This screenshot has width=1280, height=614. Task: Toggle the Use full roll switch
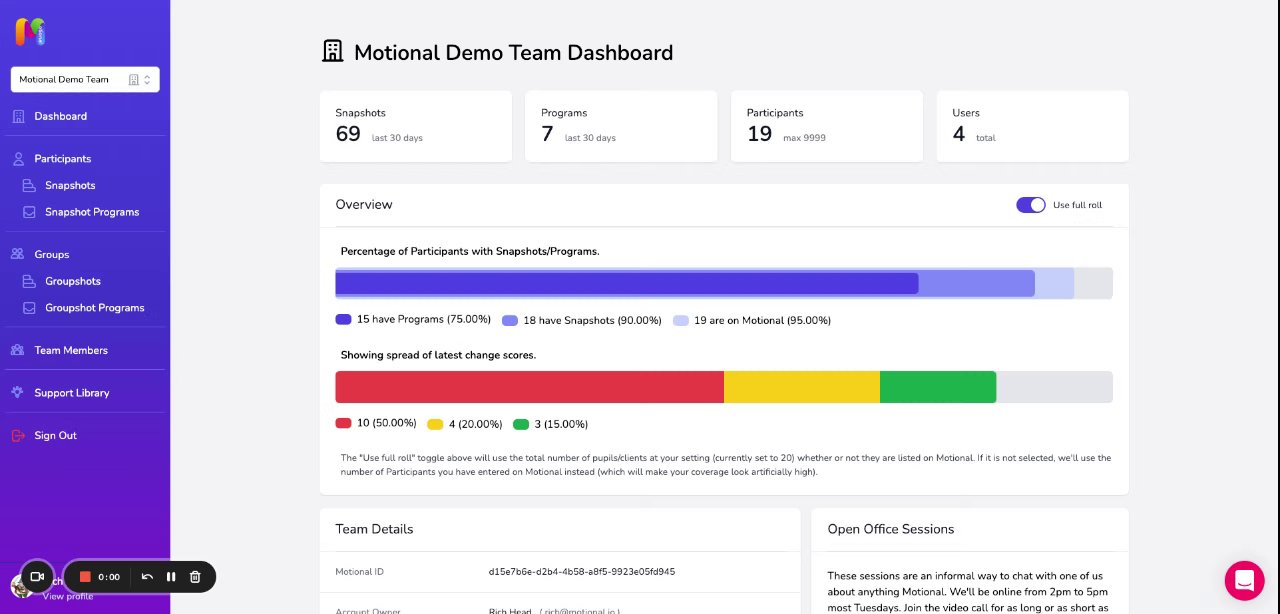[x=1031, y=205]
